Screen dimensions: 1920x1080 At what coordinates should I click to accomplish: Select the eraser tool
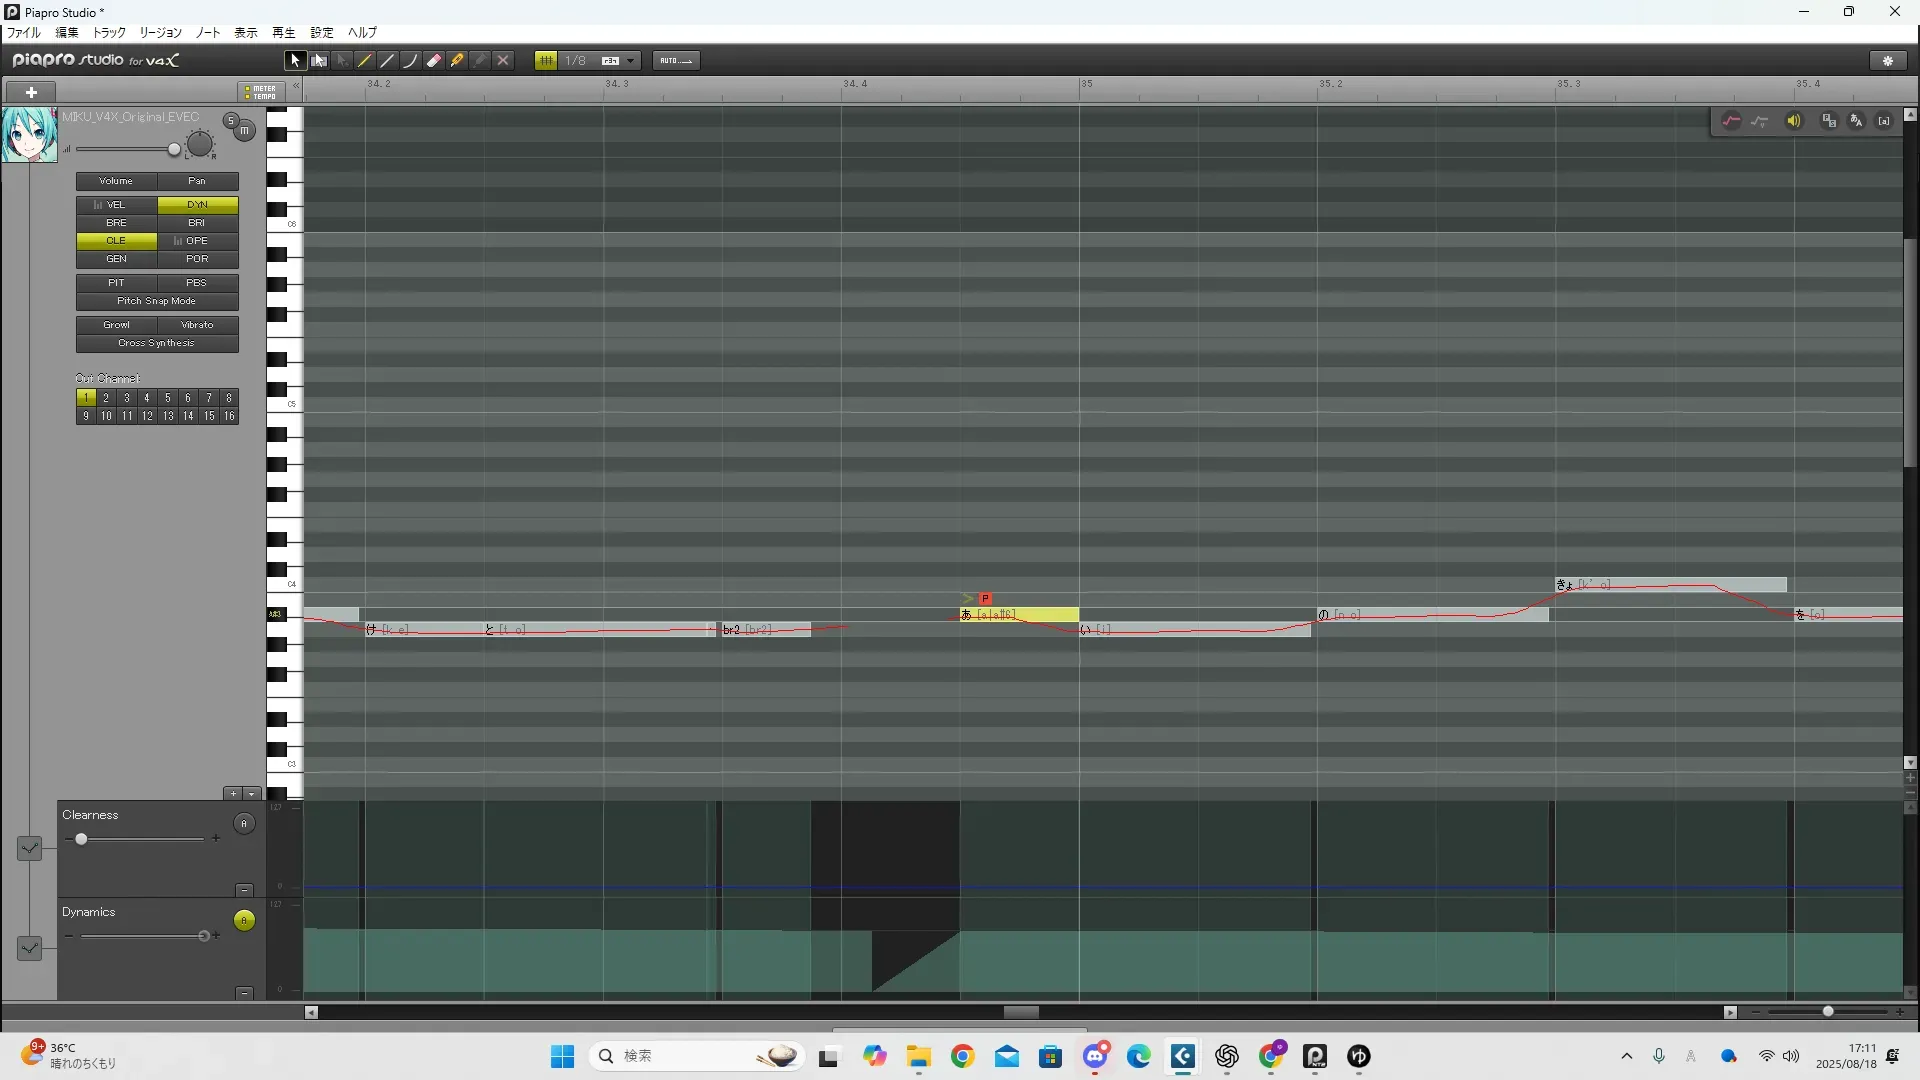click(434, 61)
